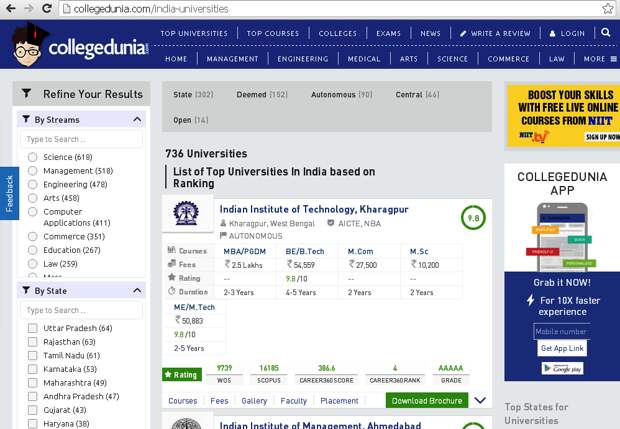Viewport: 620px width, 429px height.
Task: Click the Download Brochure button
Action: [427, 401]
